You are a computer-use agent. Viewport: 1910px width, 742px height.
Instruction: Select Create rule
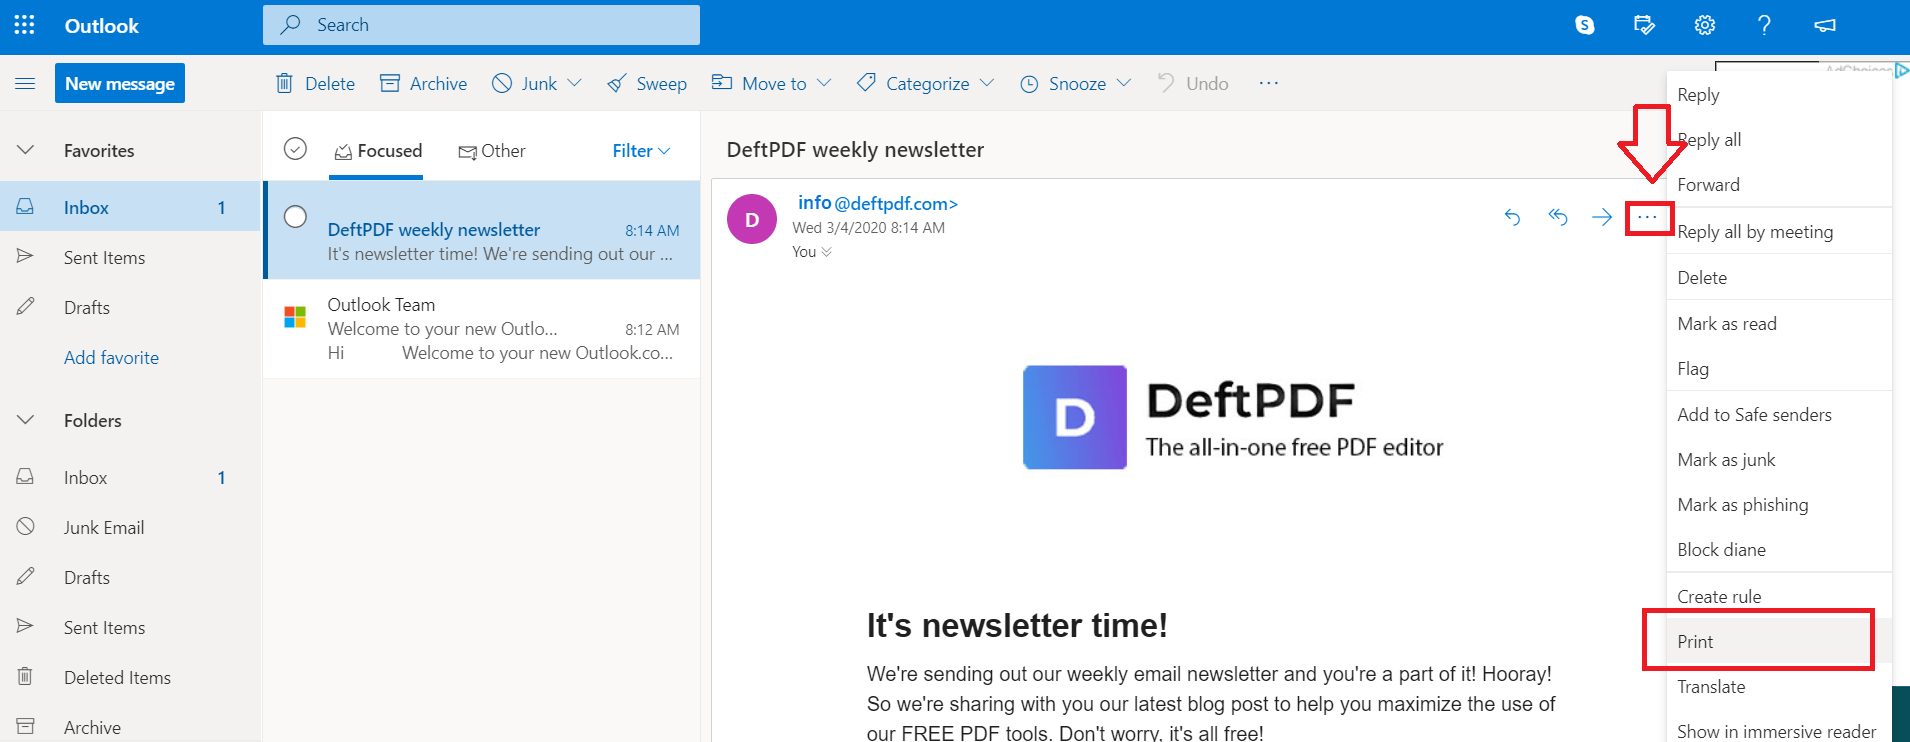(x=1779, y=597)
